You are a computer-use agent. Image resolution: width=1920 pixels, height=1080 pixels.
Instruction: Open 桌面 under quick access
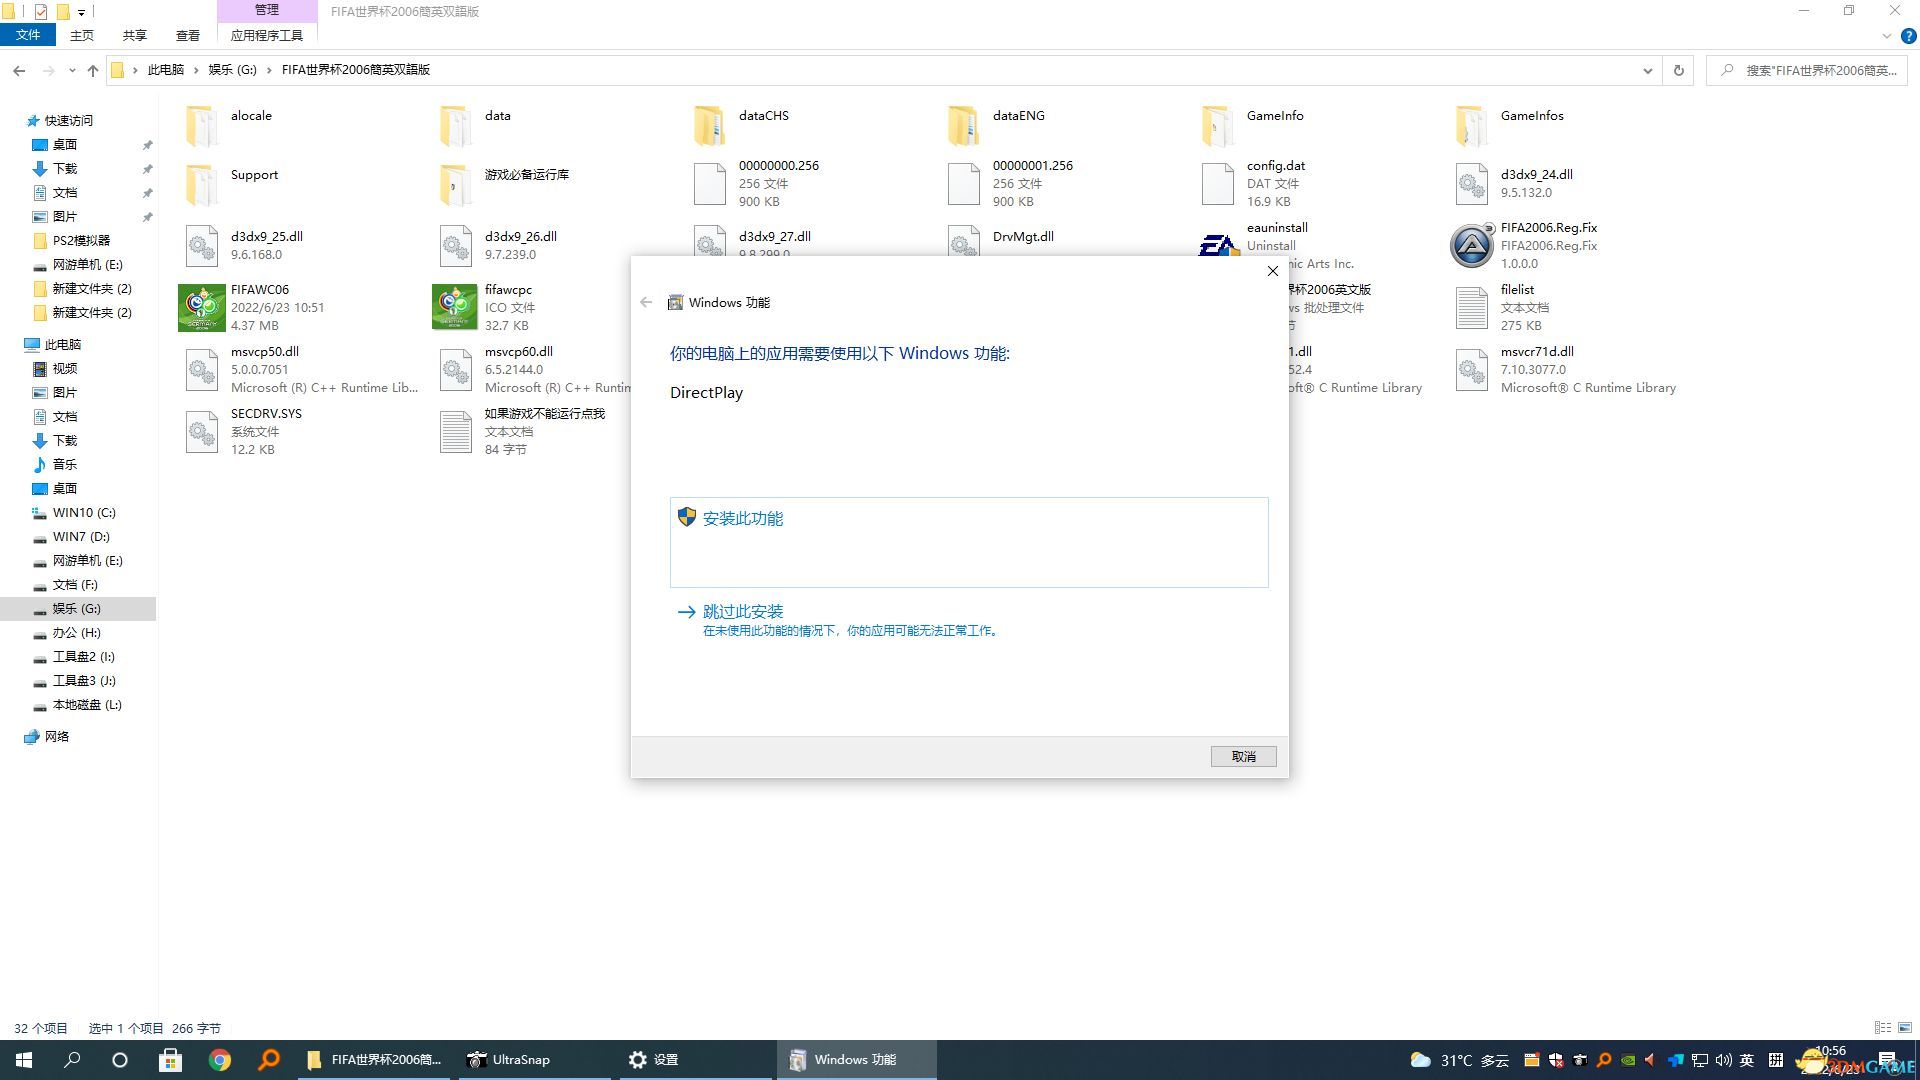point(65,144)
